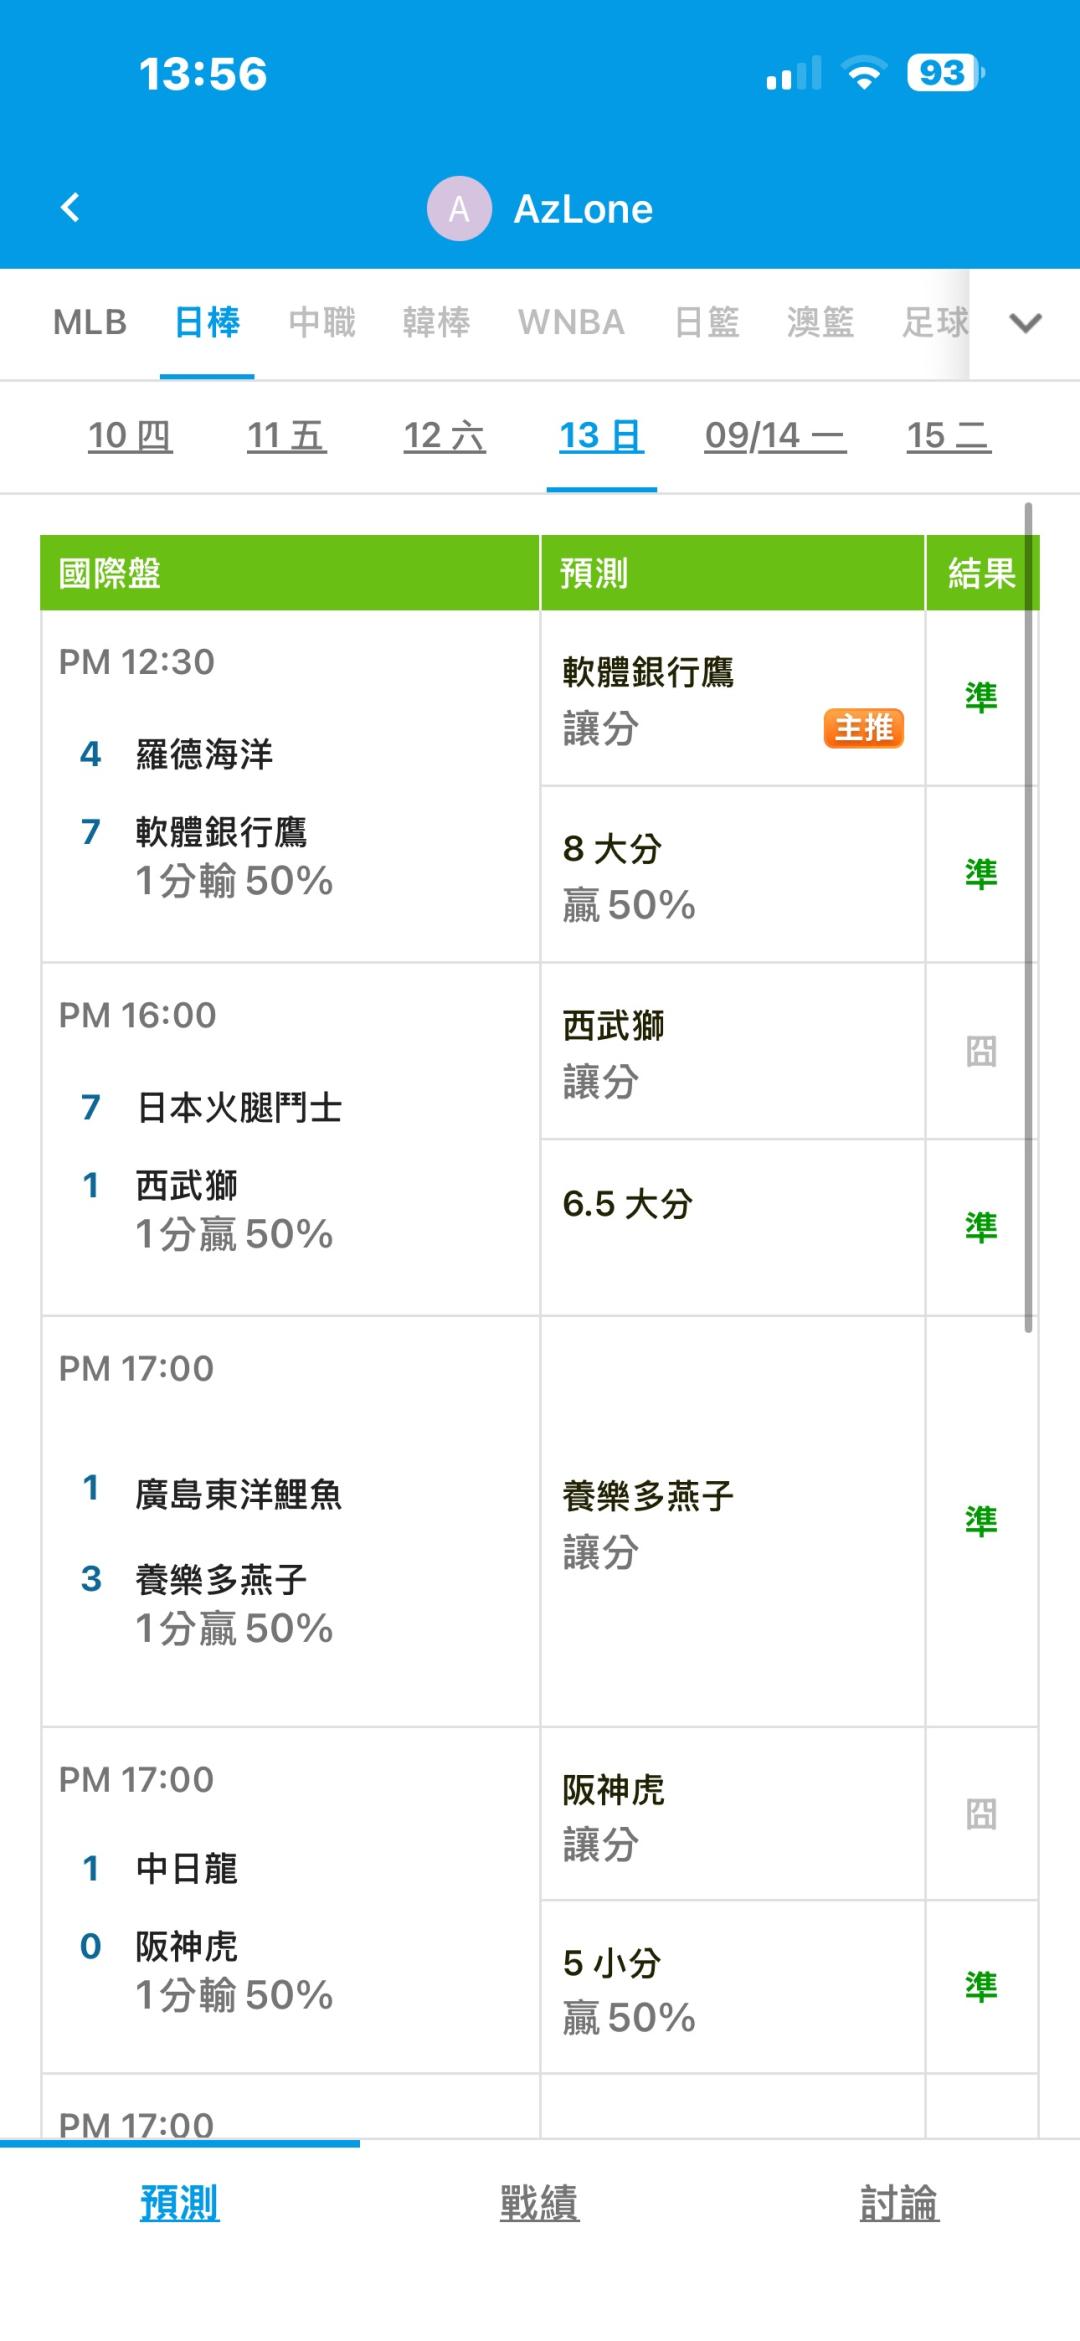Image resolution: width=1080 pixels, height=2341 pixels.
Task: Click the vertical scrollbar on the table
Action: coord(1028,918)
